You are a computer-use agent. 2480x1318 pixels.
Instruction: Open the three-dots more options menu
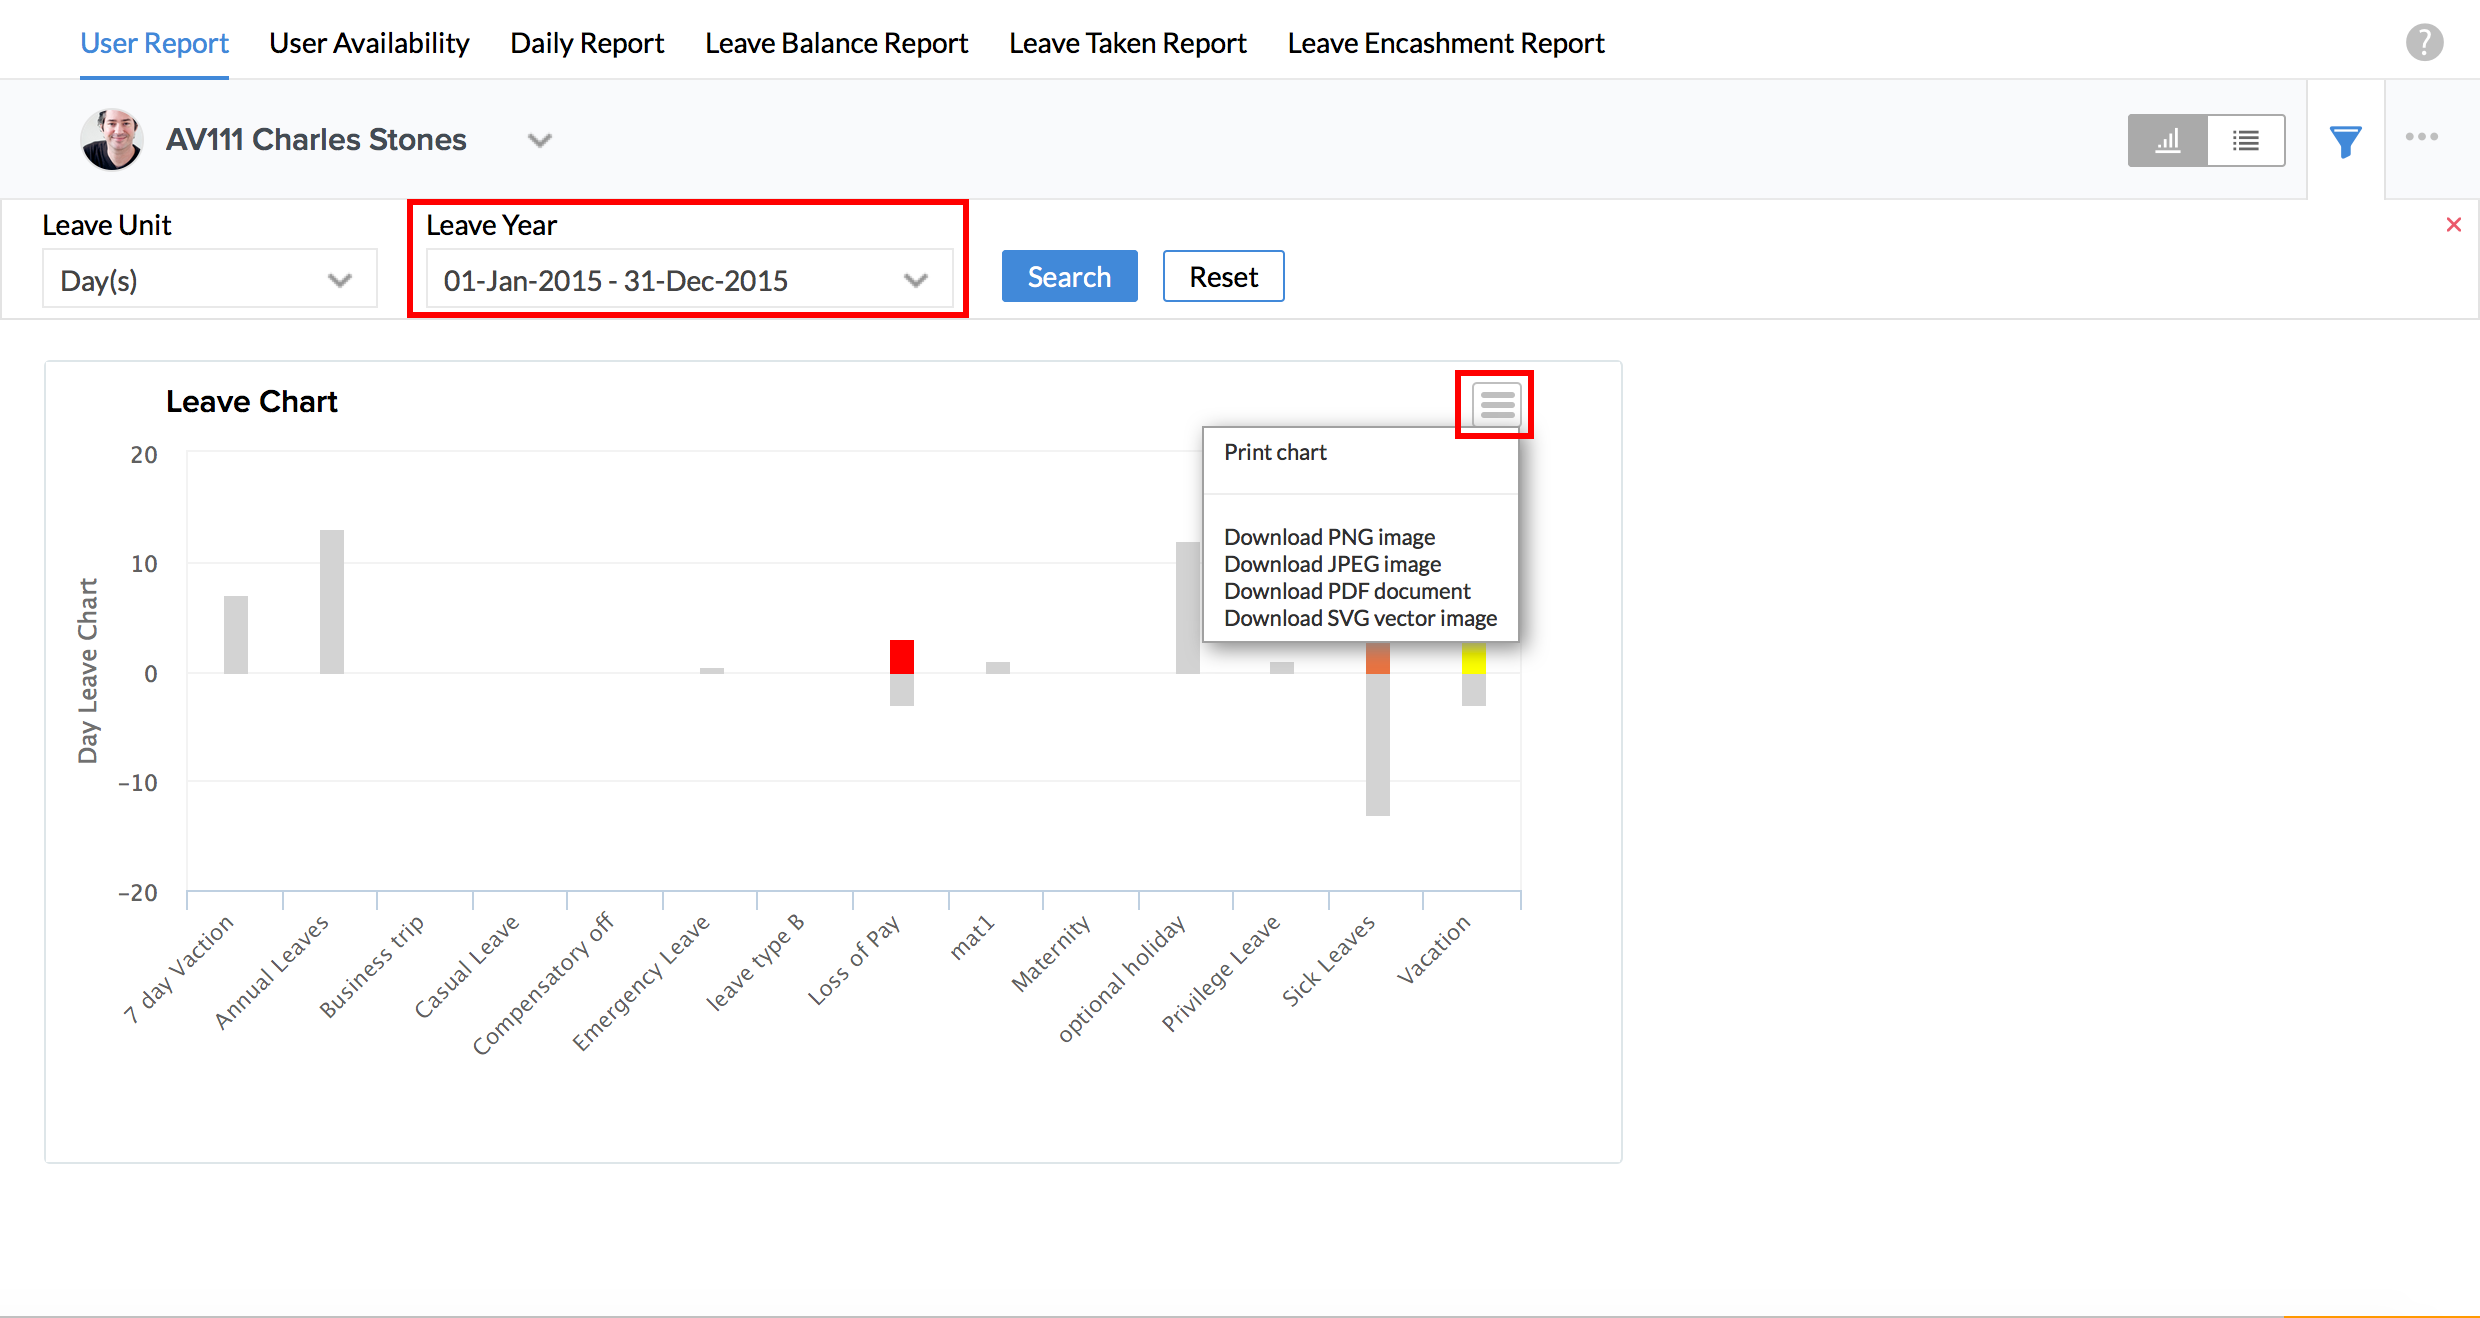tap(2422, 137)
